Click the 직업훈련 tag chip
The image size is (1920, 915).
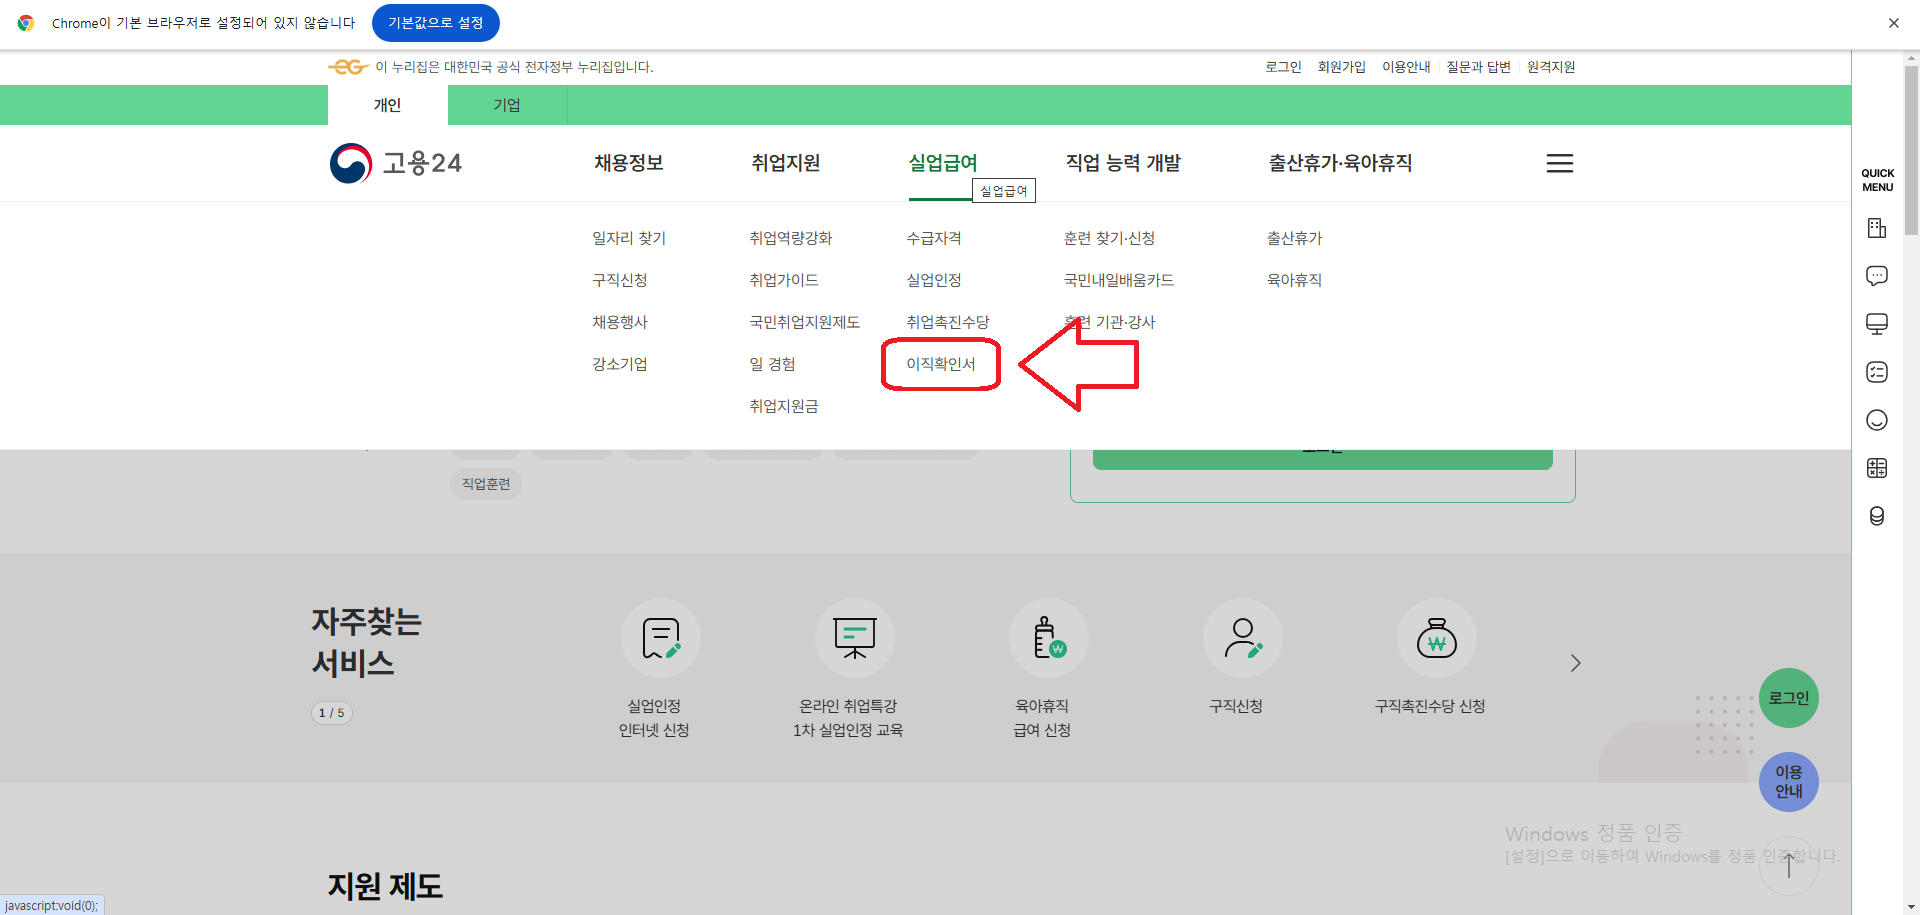click(x=486, y=484)
